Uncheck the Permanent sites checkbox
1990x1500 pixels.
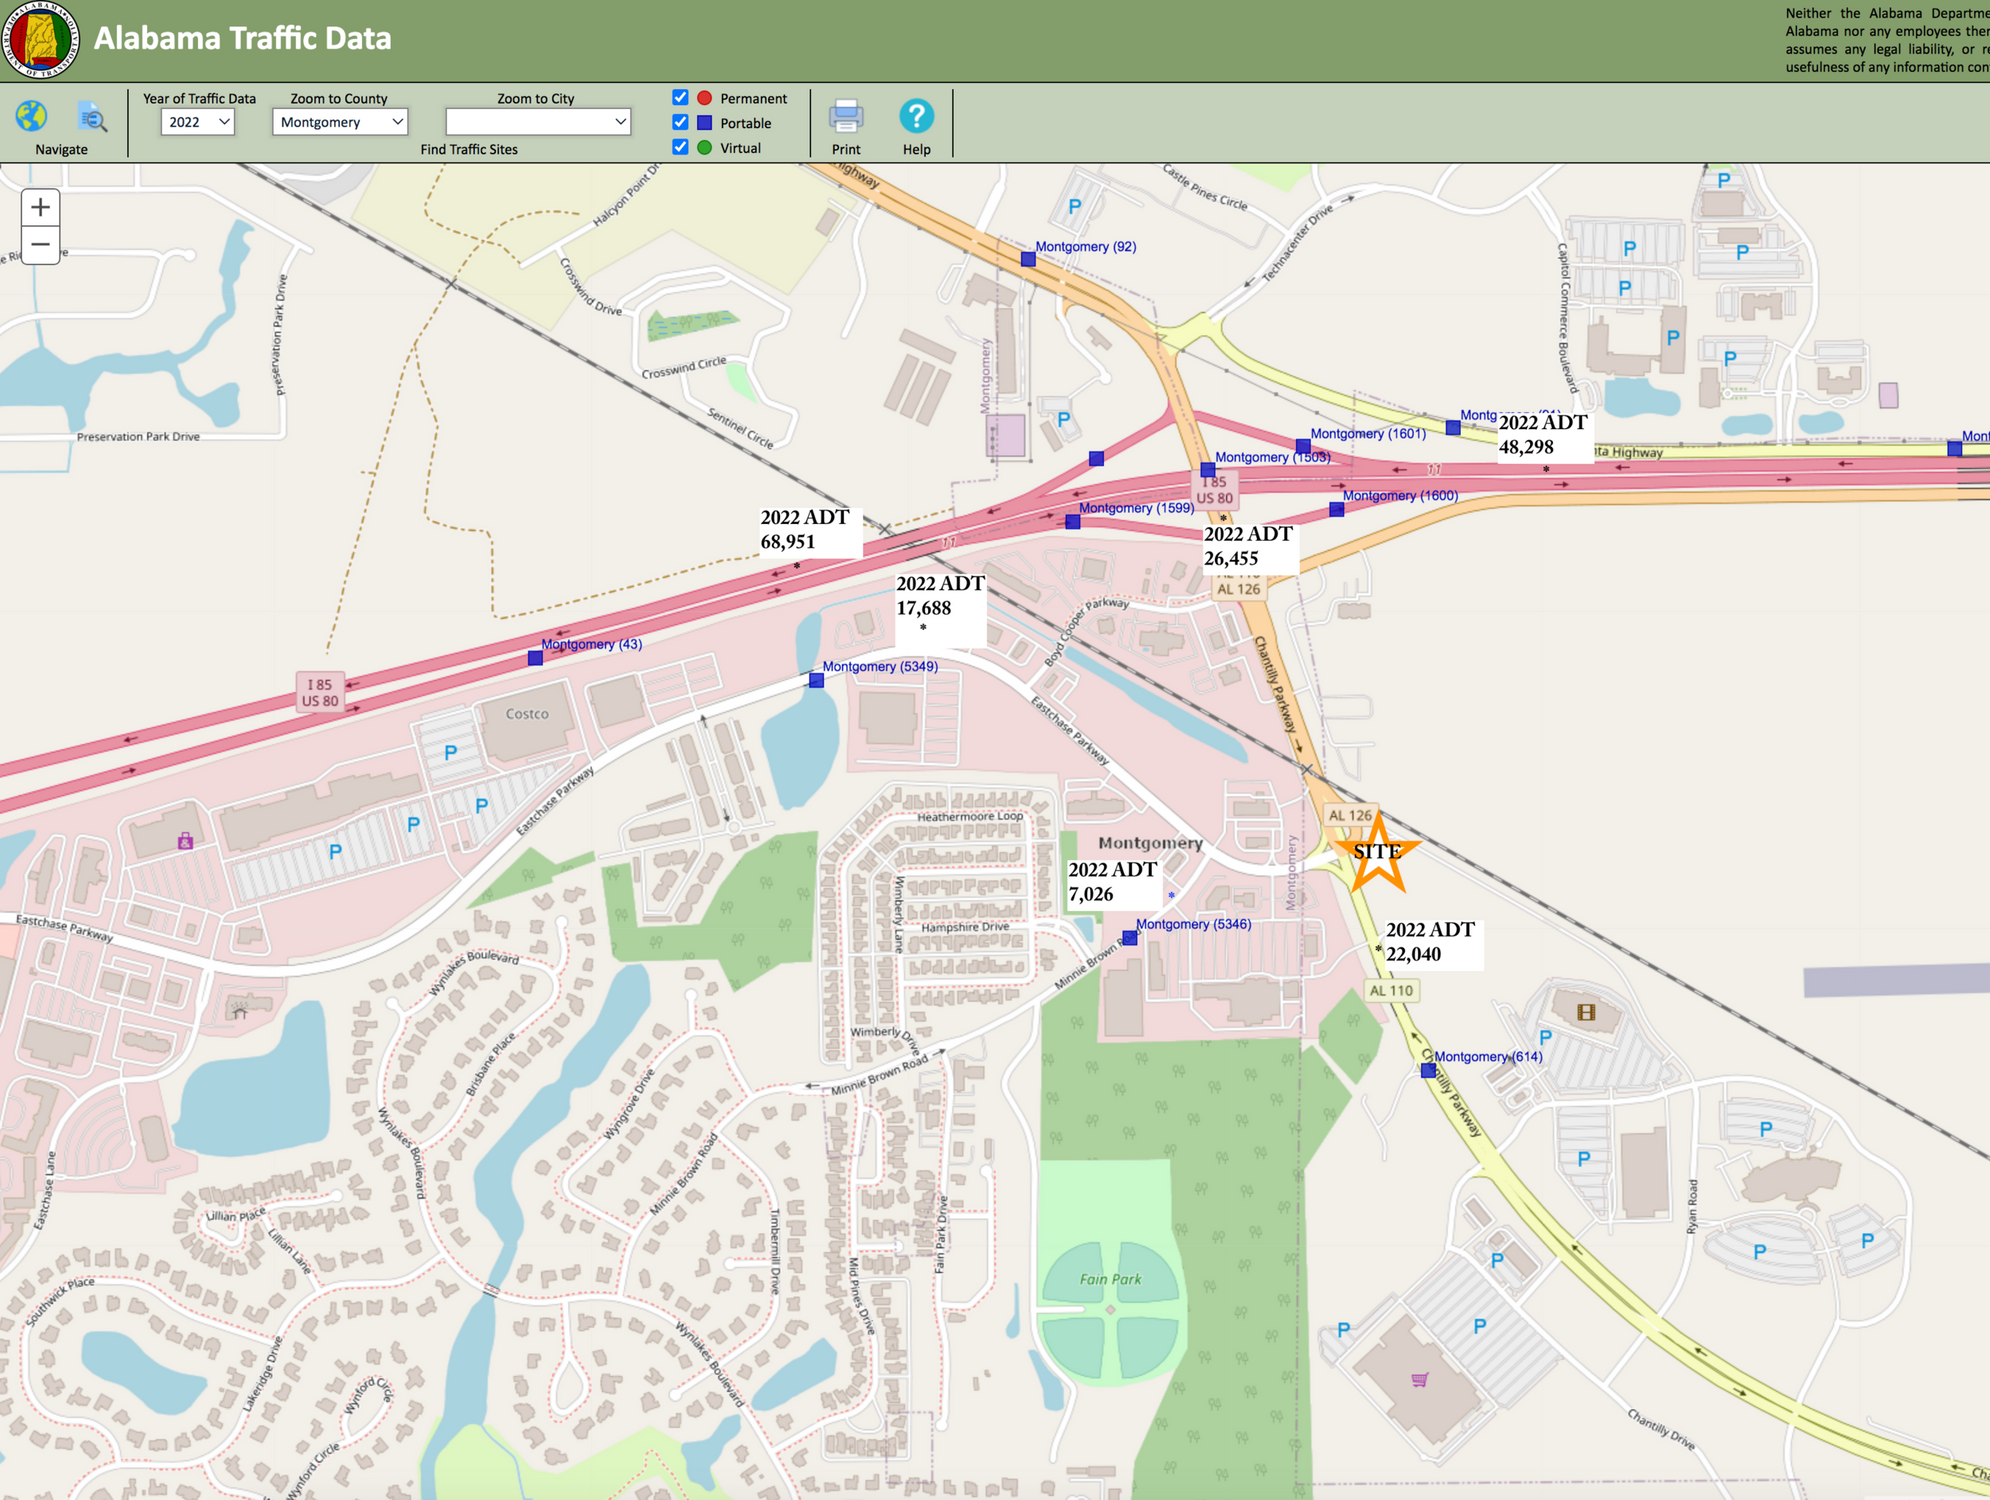680,98
